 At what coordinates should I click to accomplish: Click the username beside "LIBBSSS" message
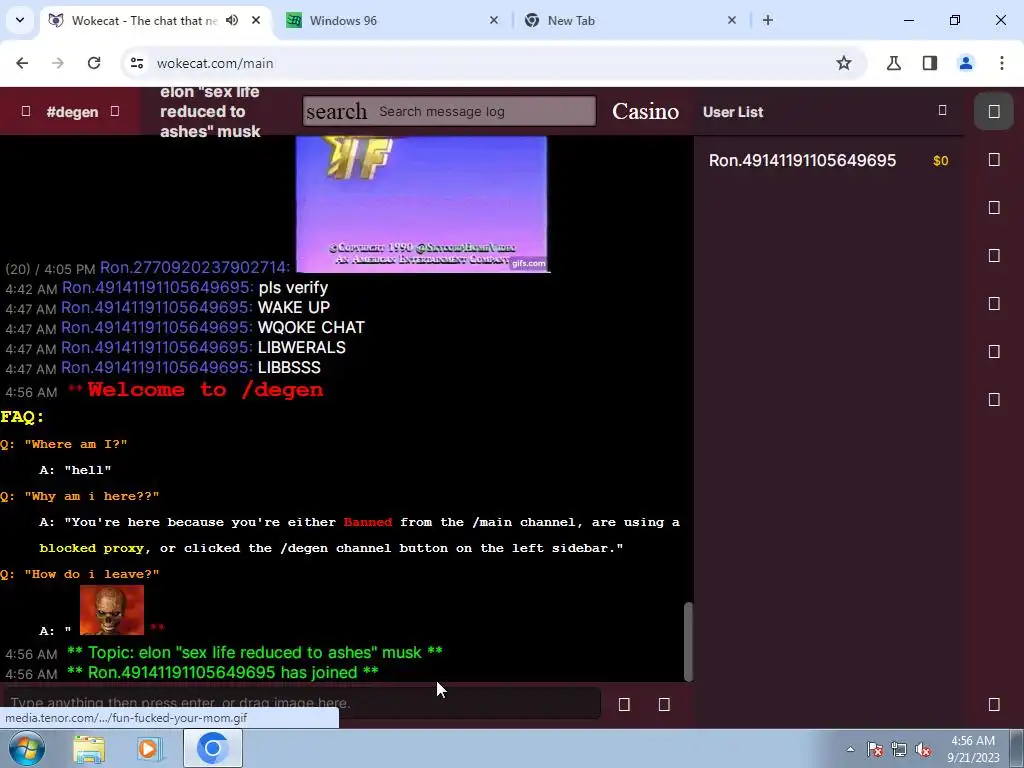157,367
